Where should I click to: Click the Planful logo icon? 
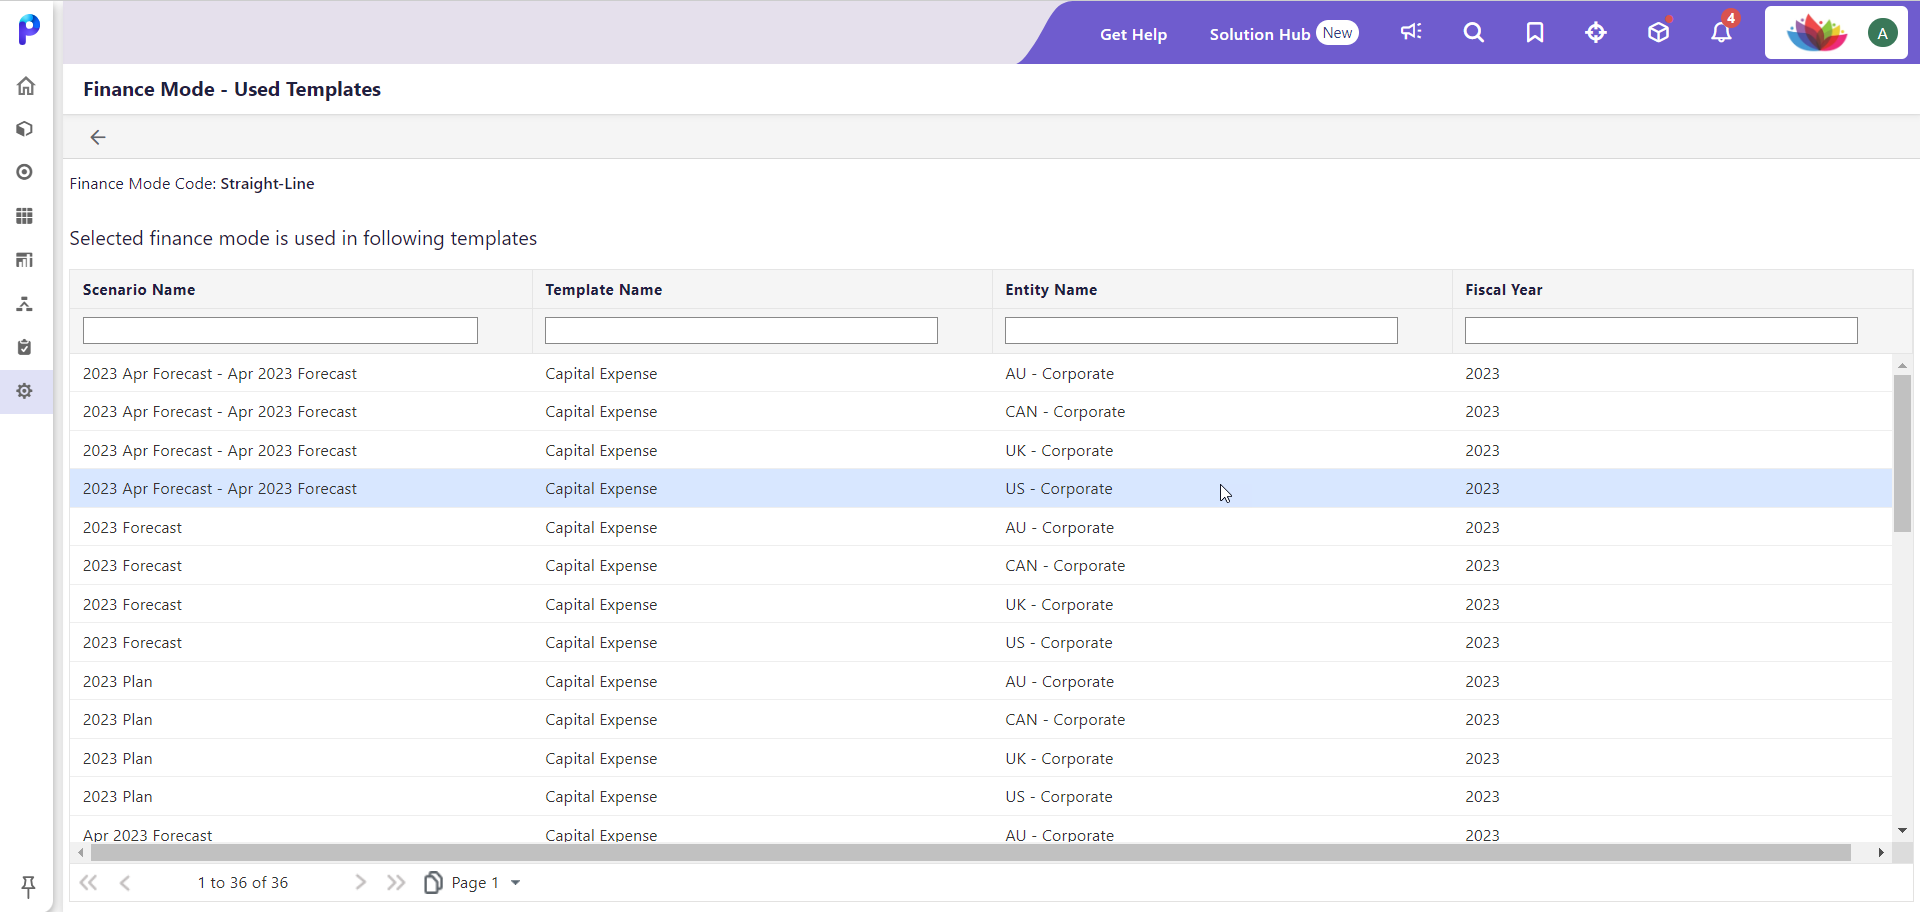(x=29, y=30)
